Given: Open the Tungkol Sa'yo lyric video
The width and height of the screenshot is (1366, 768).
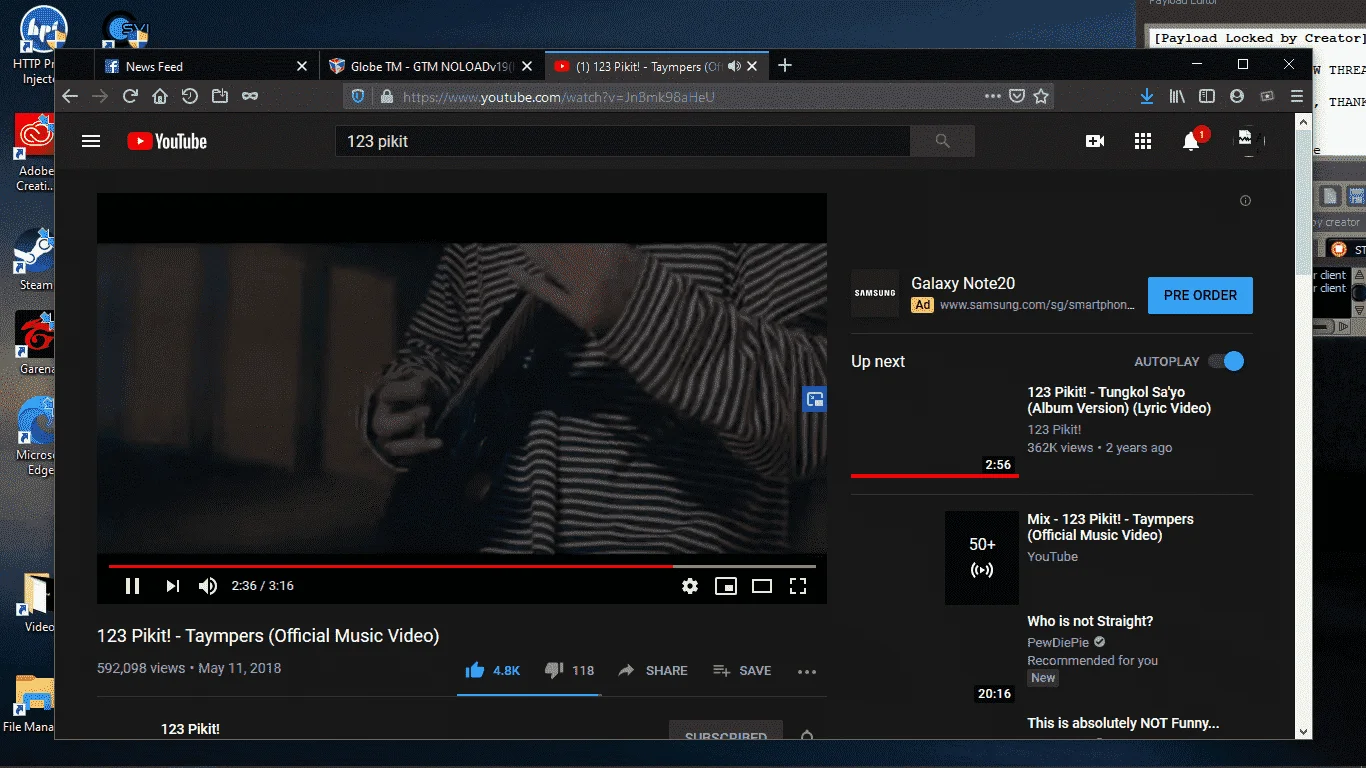Looking at the screenshot, I should (x=1119, y=400).
